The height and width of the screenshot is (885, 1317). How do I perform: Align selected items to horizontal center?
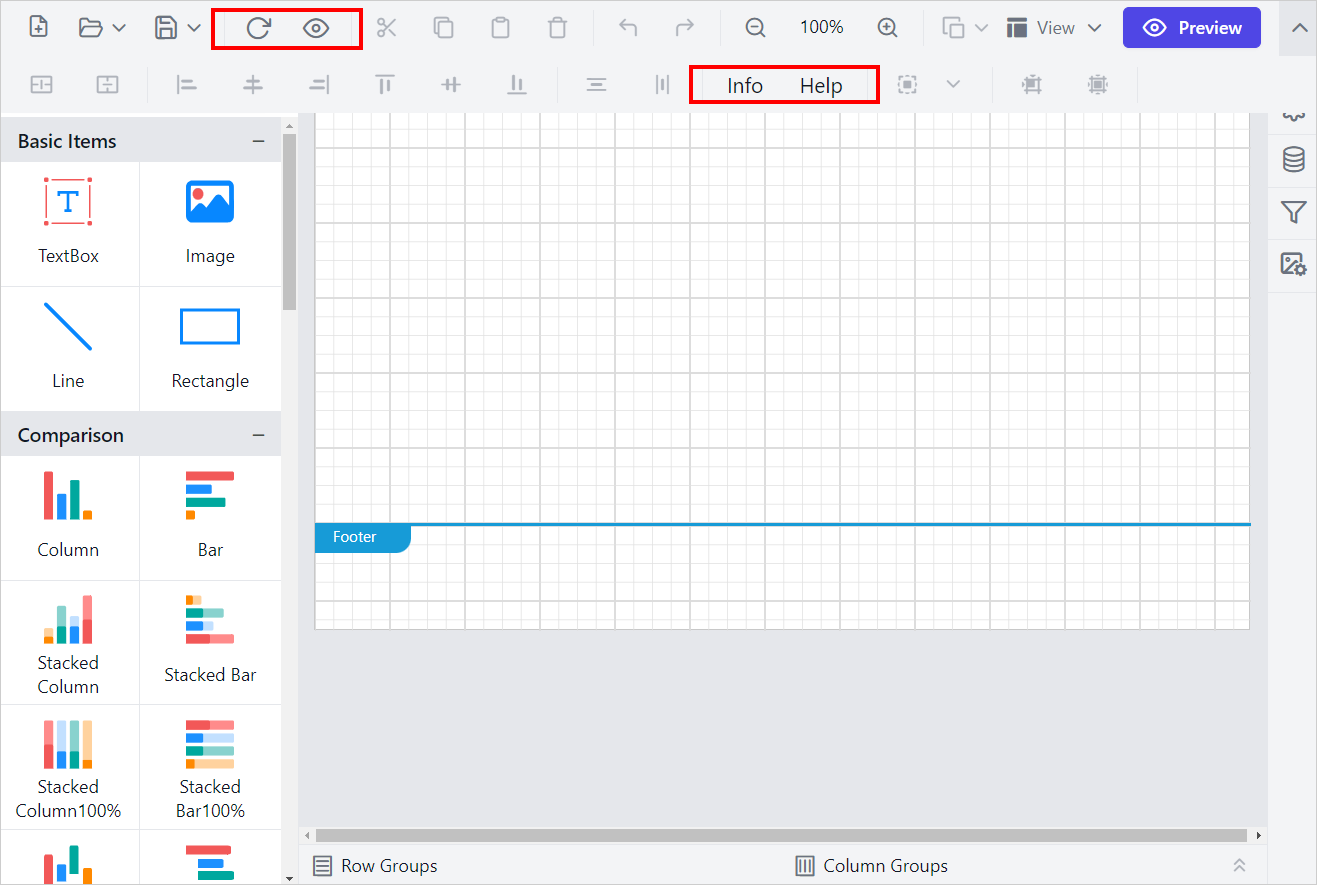(253, 85)
